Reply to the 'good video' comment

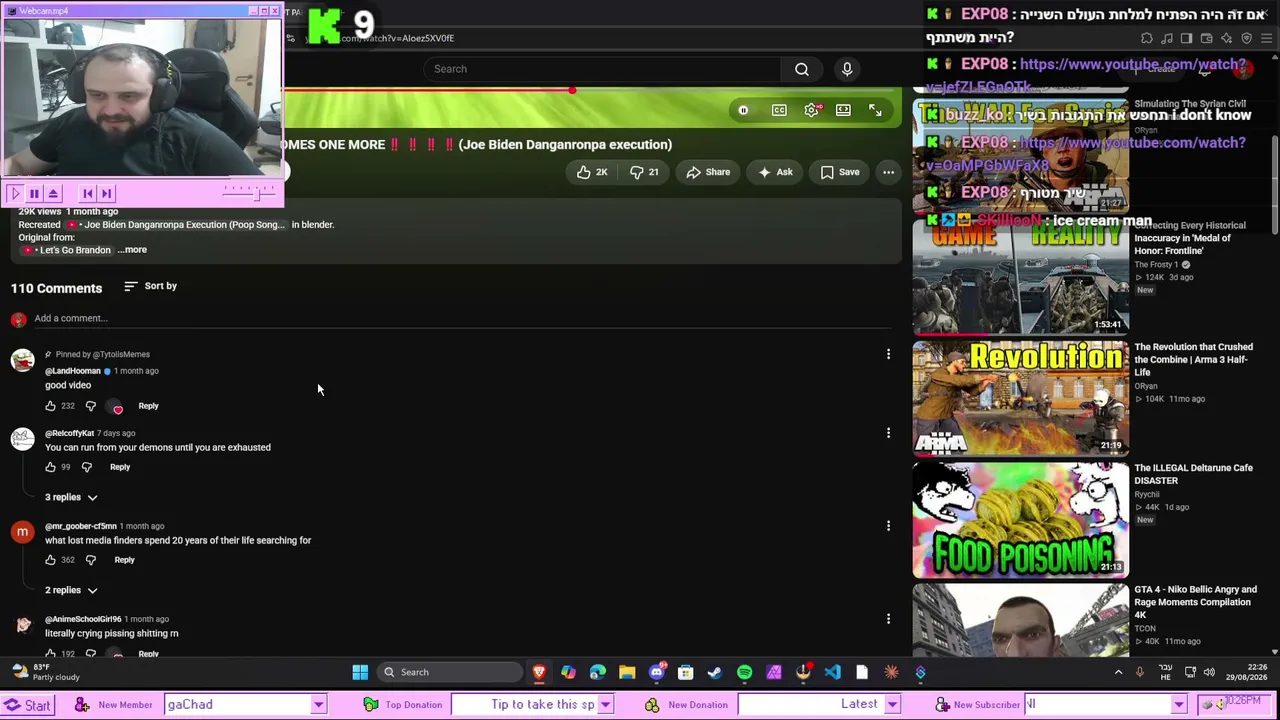[x=148, y=406]
